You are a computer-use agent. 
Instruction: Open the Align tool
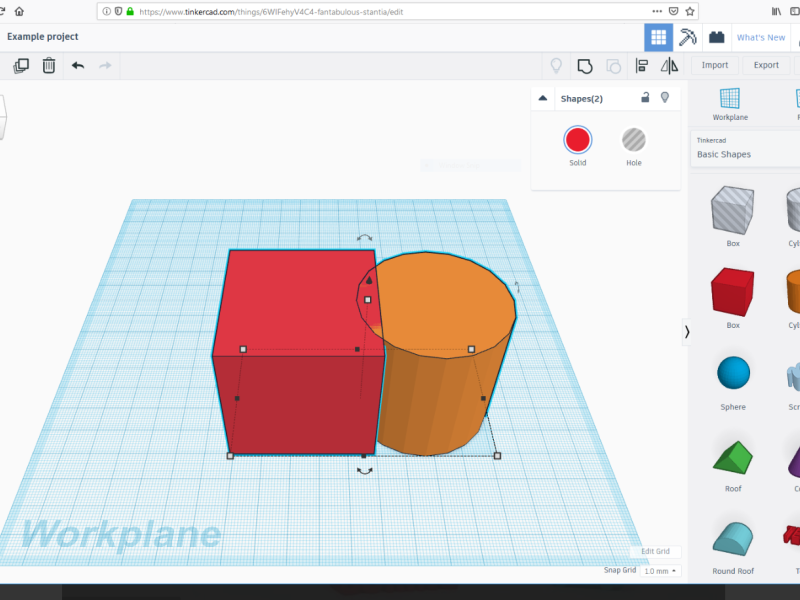[x=642, y=65]
